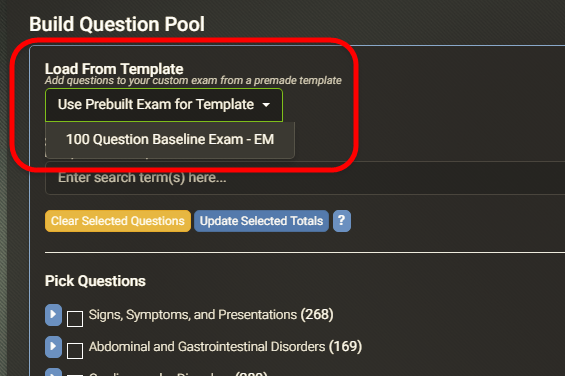
Task: Select 100 Question Baseline Exam - EM option
Action: [170, 140]
